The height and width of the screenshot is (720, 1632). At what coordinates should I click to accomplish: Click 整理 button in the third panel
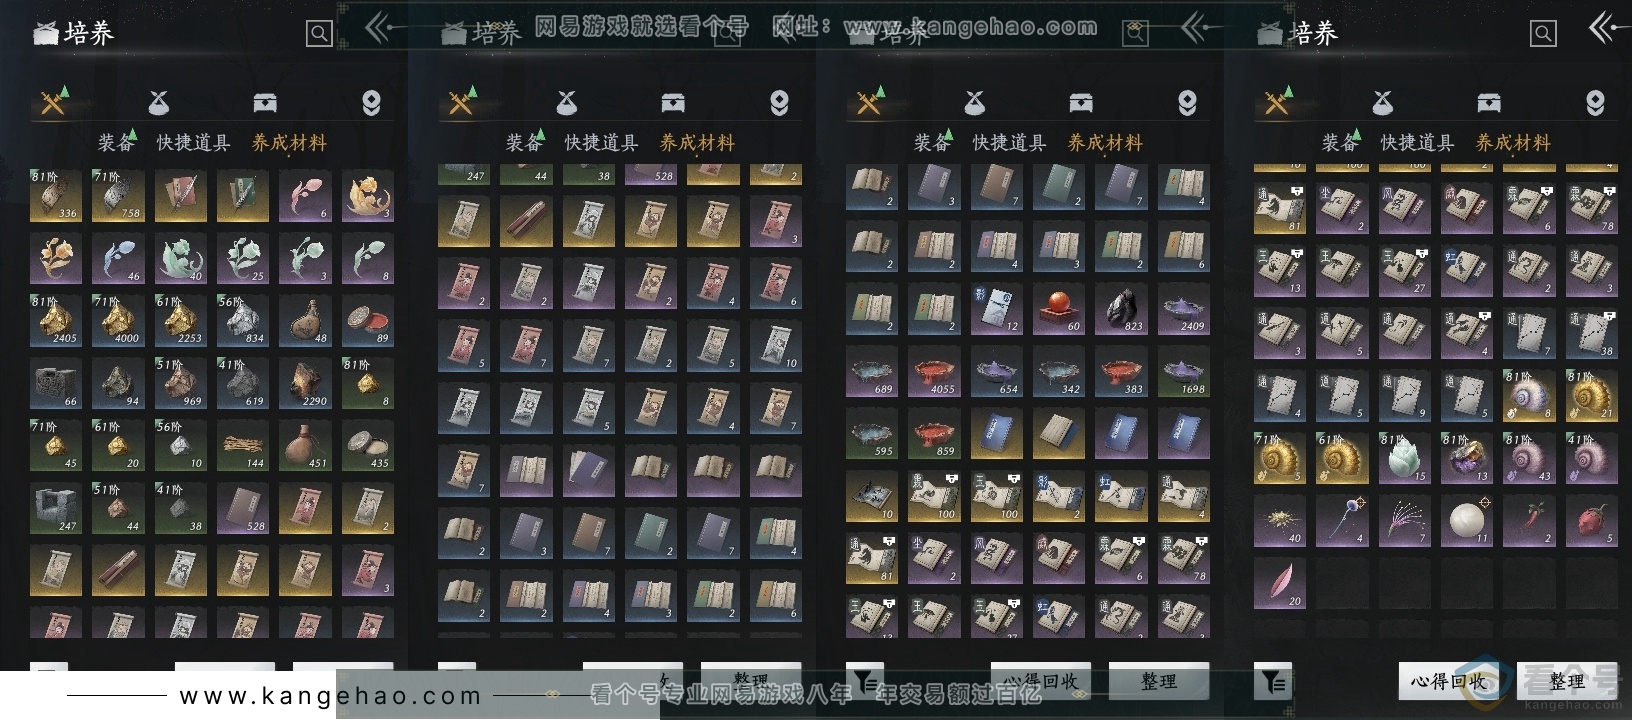(1158, 681)
